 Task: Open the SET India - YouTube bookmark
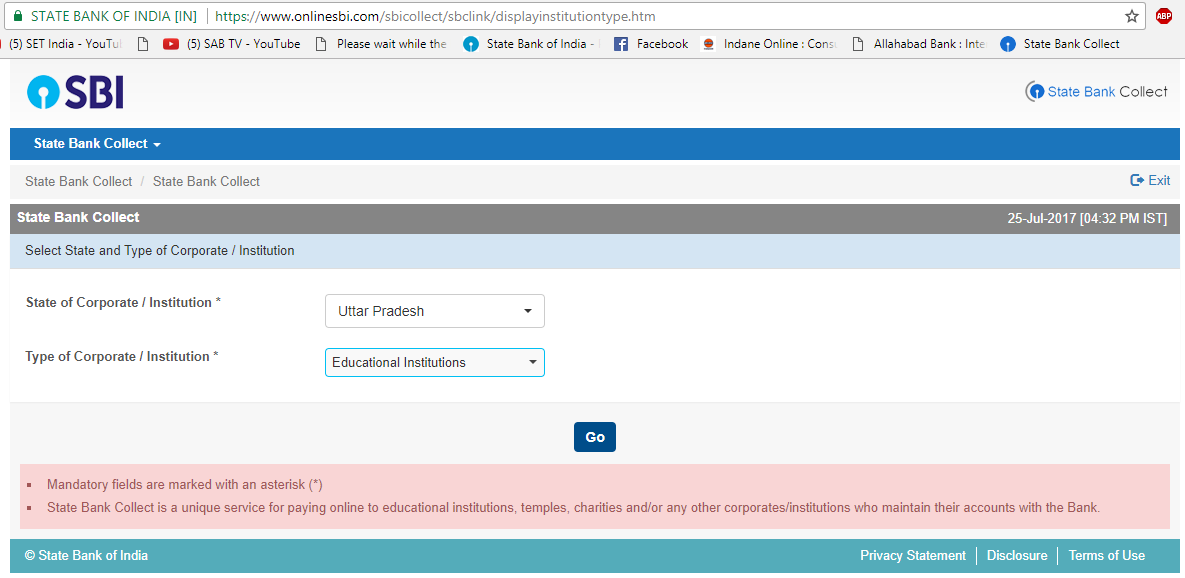[x=62, y=44]
